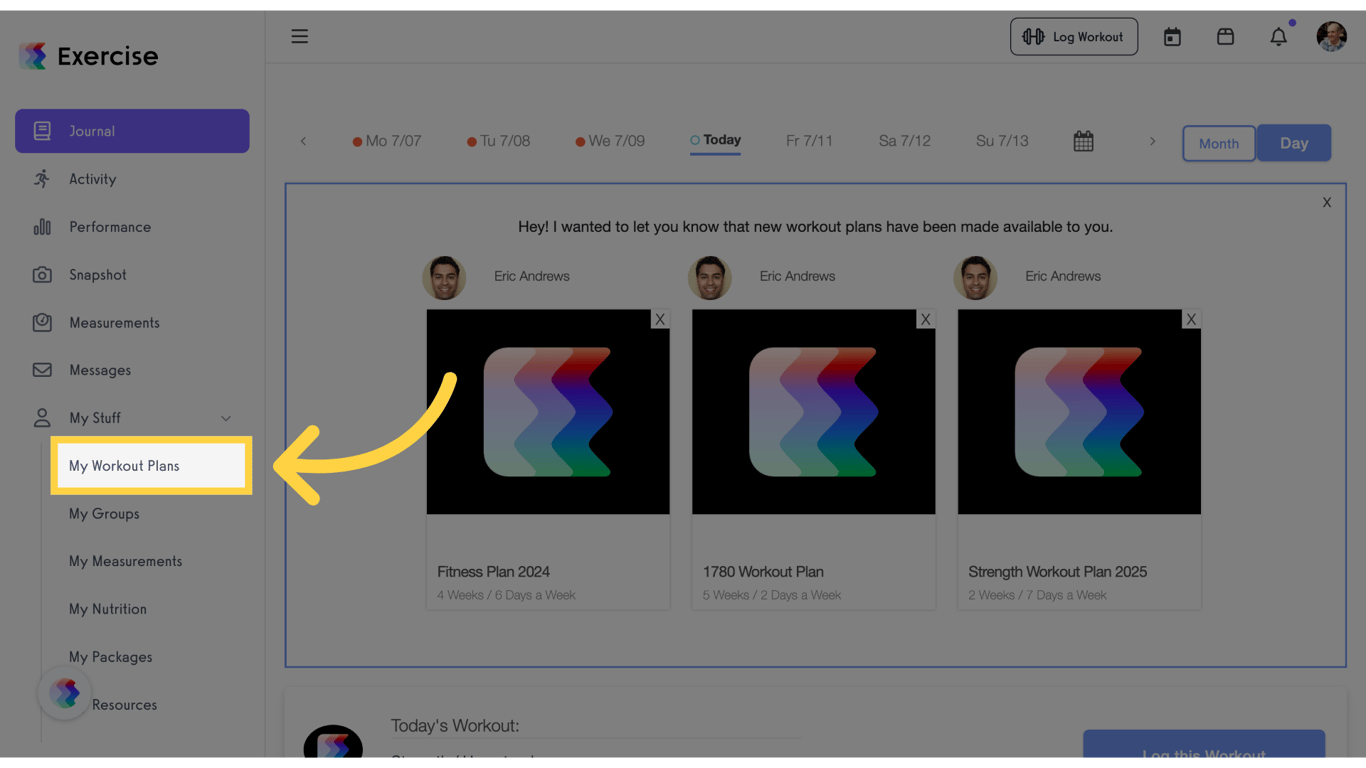The image size is (1366, 768).
Task: Go to next week arrow
Action: [x=1152, y=141]
